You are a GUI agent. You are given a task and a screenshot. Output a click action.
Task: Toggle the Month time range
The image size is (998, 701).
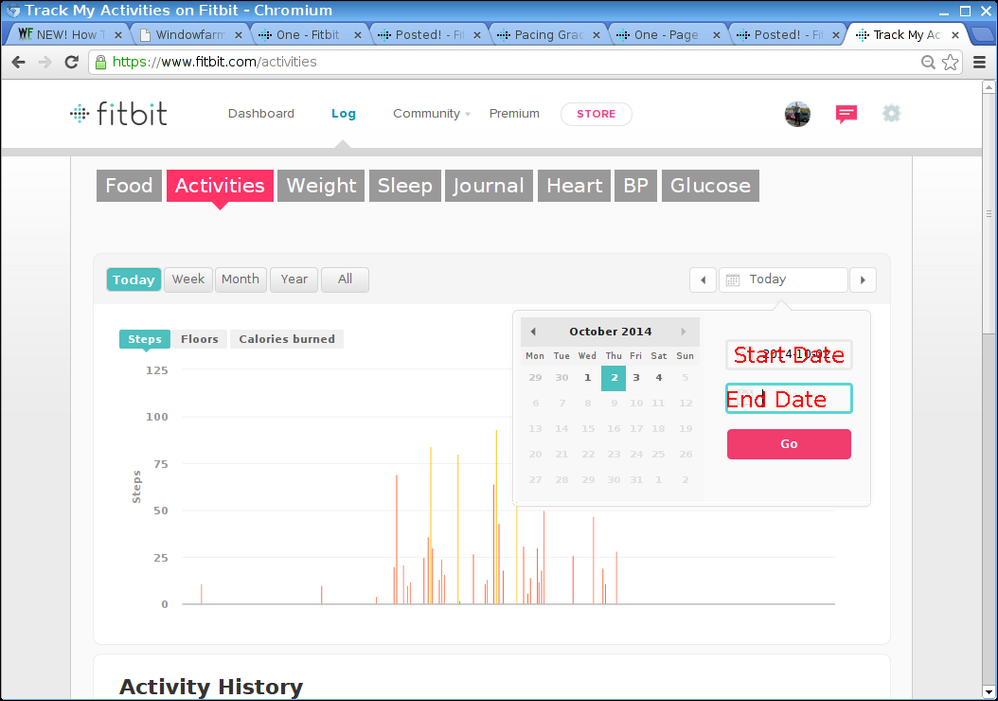[x=240, y=280]
